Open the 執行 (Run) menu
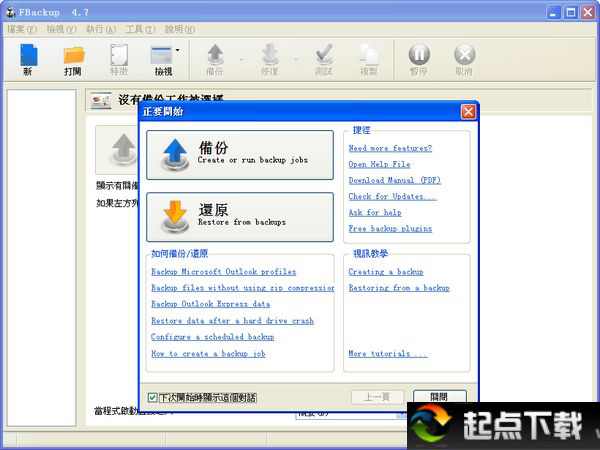Viewport: 600px width, 450px height. [101, 29]
